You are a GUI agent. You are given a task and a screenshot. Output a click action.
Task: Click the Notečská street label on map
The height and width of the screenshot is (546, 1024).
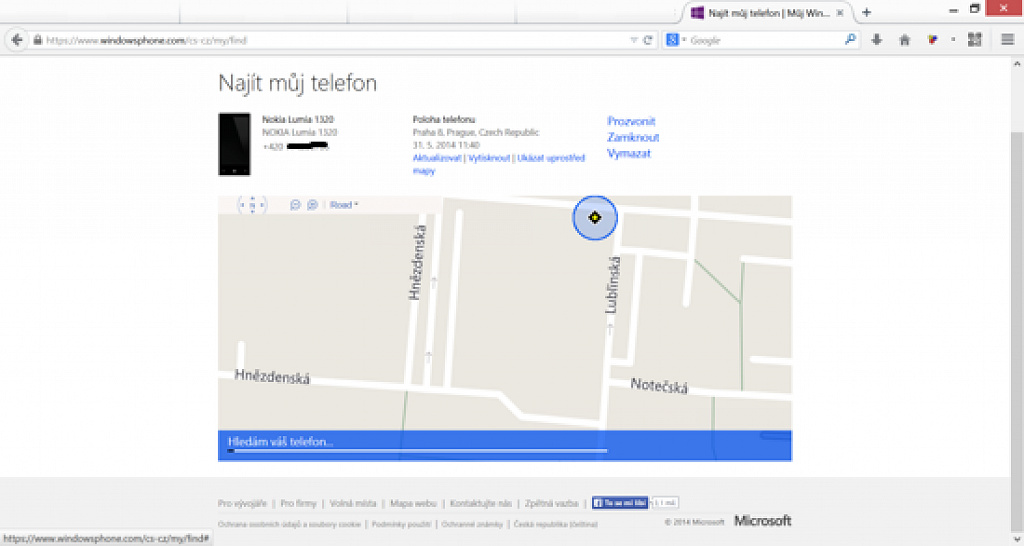click(x=659, y=385)
